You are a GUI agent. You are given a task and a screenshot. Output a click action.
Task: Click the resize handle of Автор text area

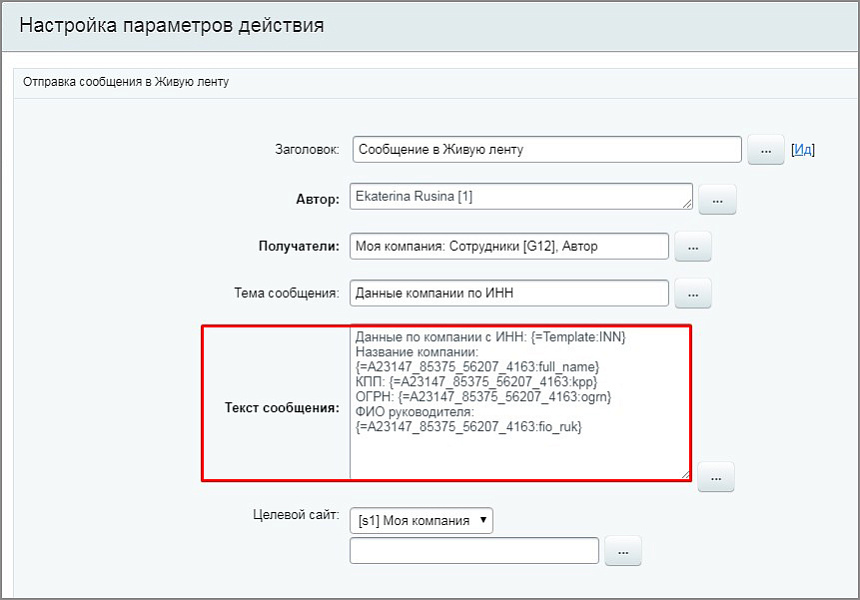click(687, 205)
